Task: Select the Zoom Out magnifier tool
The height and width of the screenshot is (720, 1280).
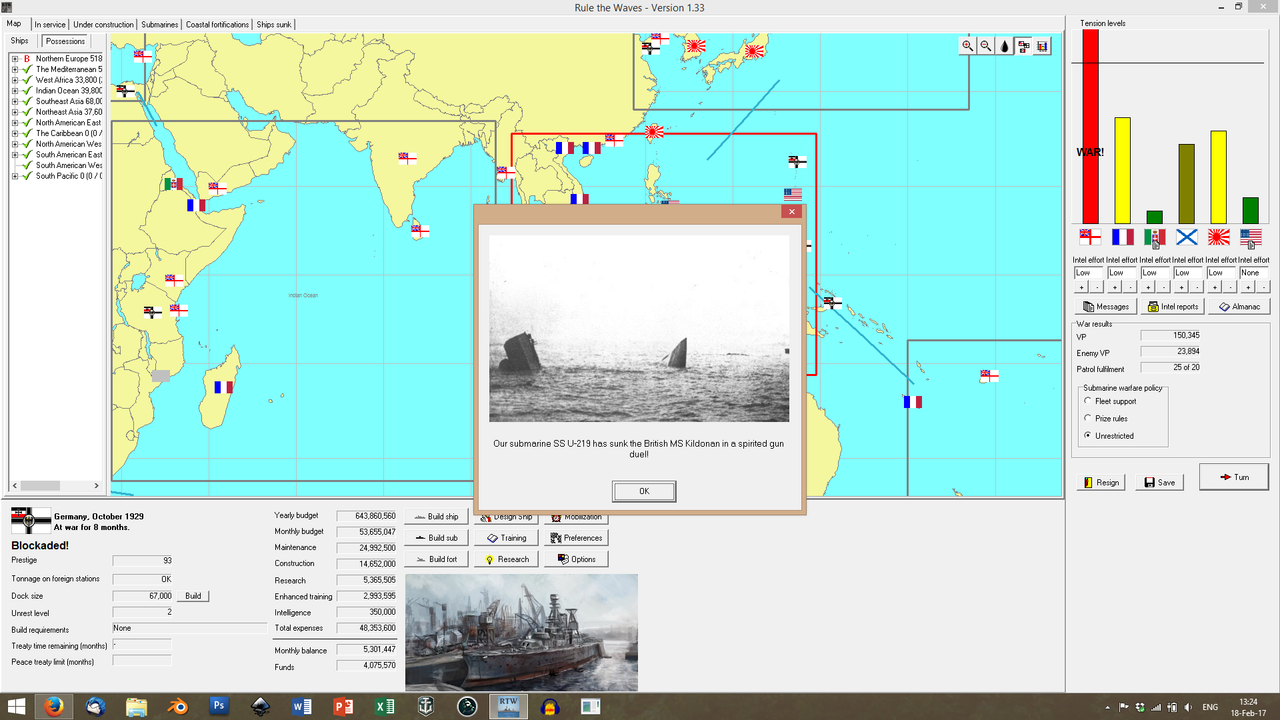Action: 984,45
